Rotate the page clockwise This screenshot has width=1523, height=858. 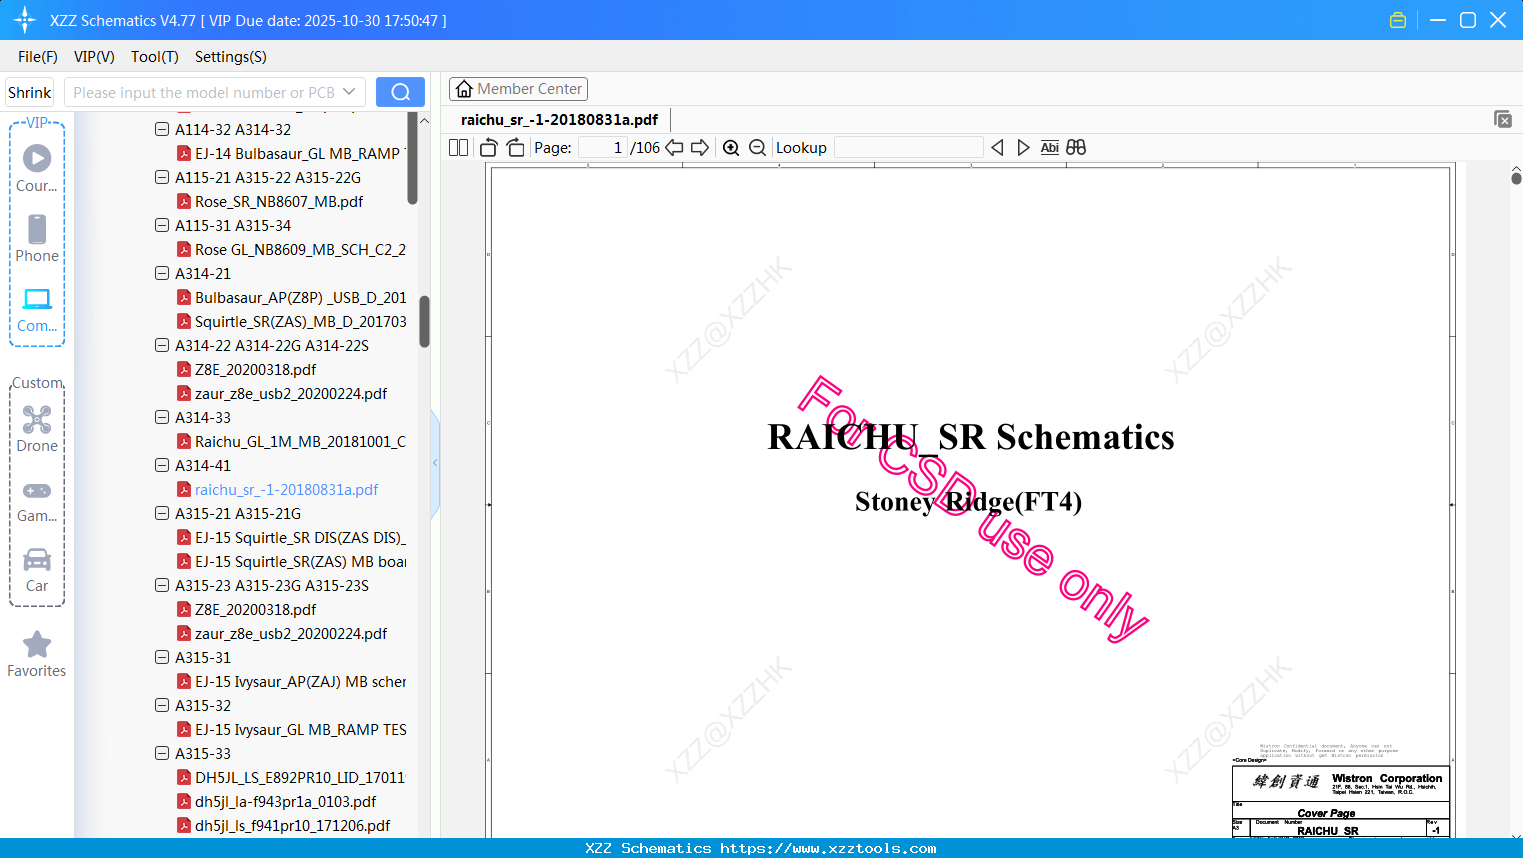515,147
